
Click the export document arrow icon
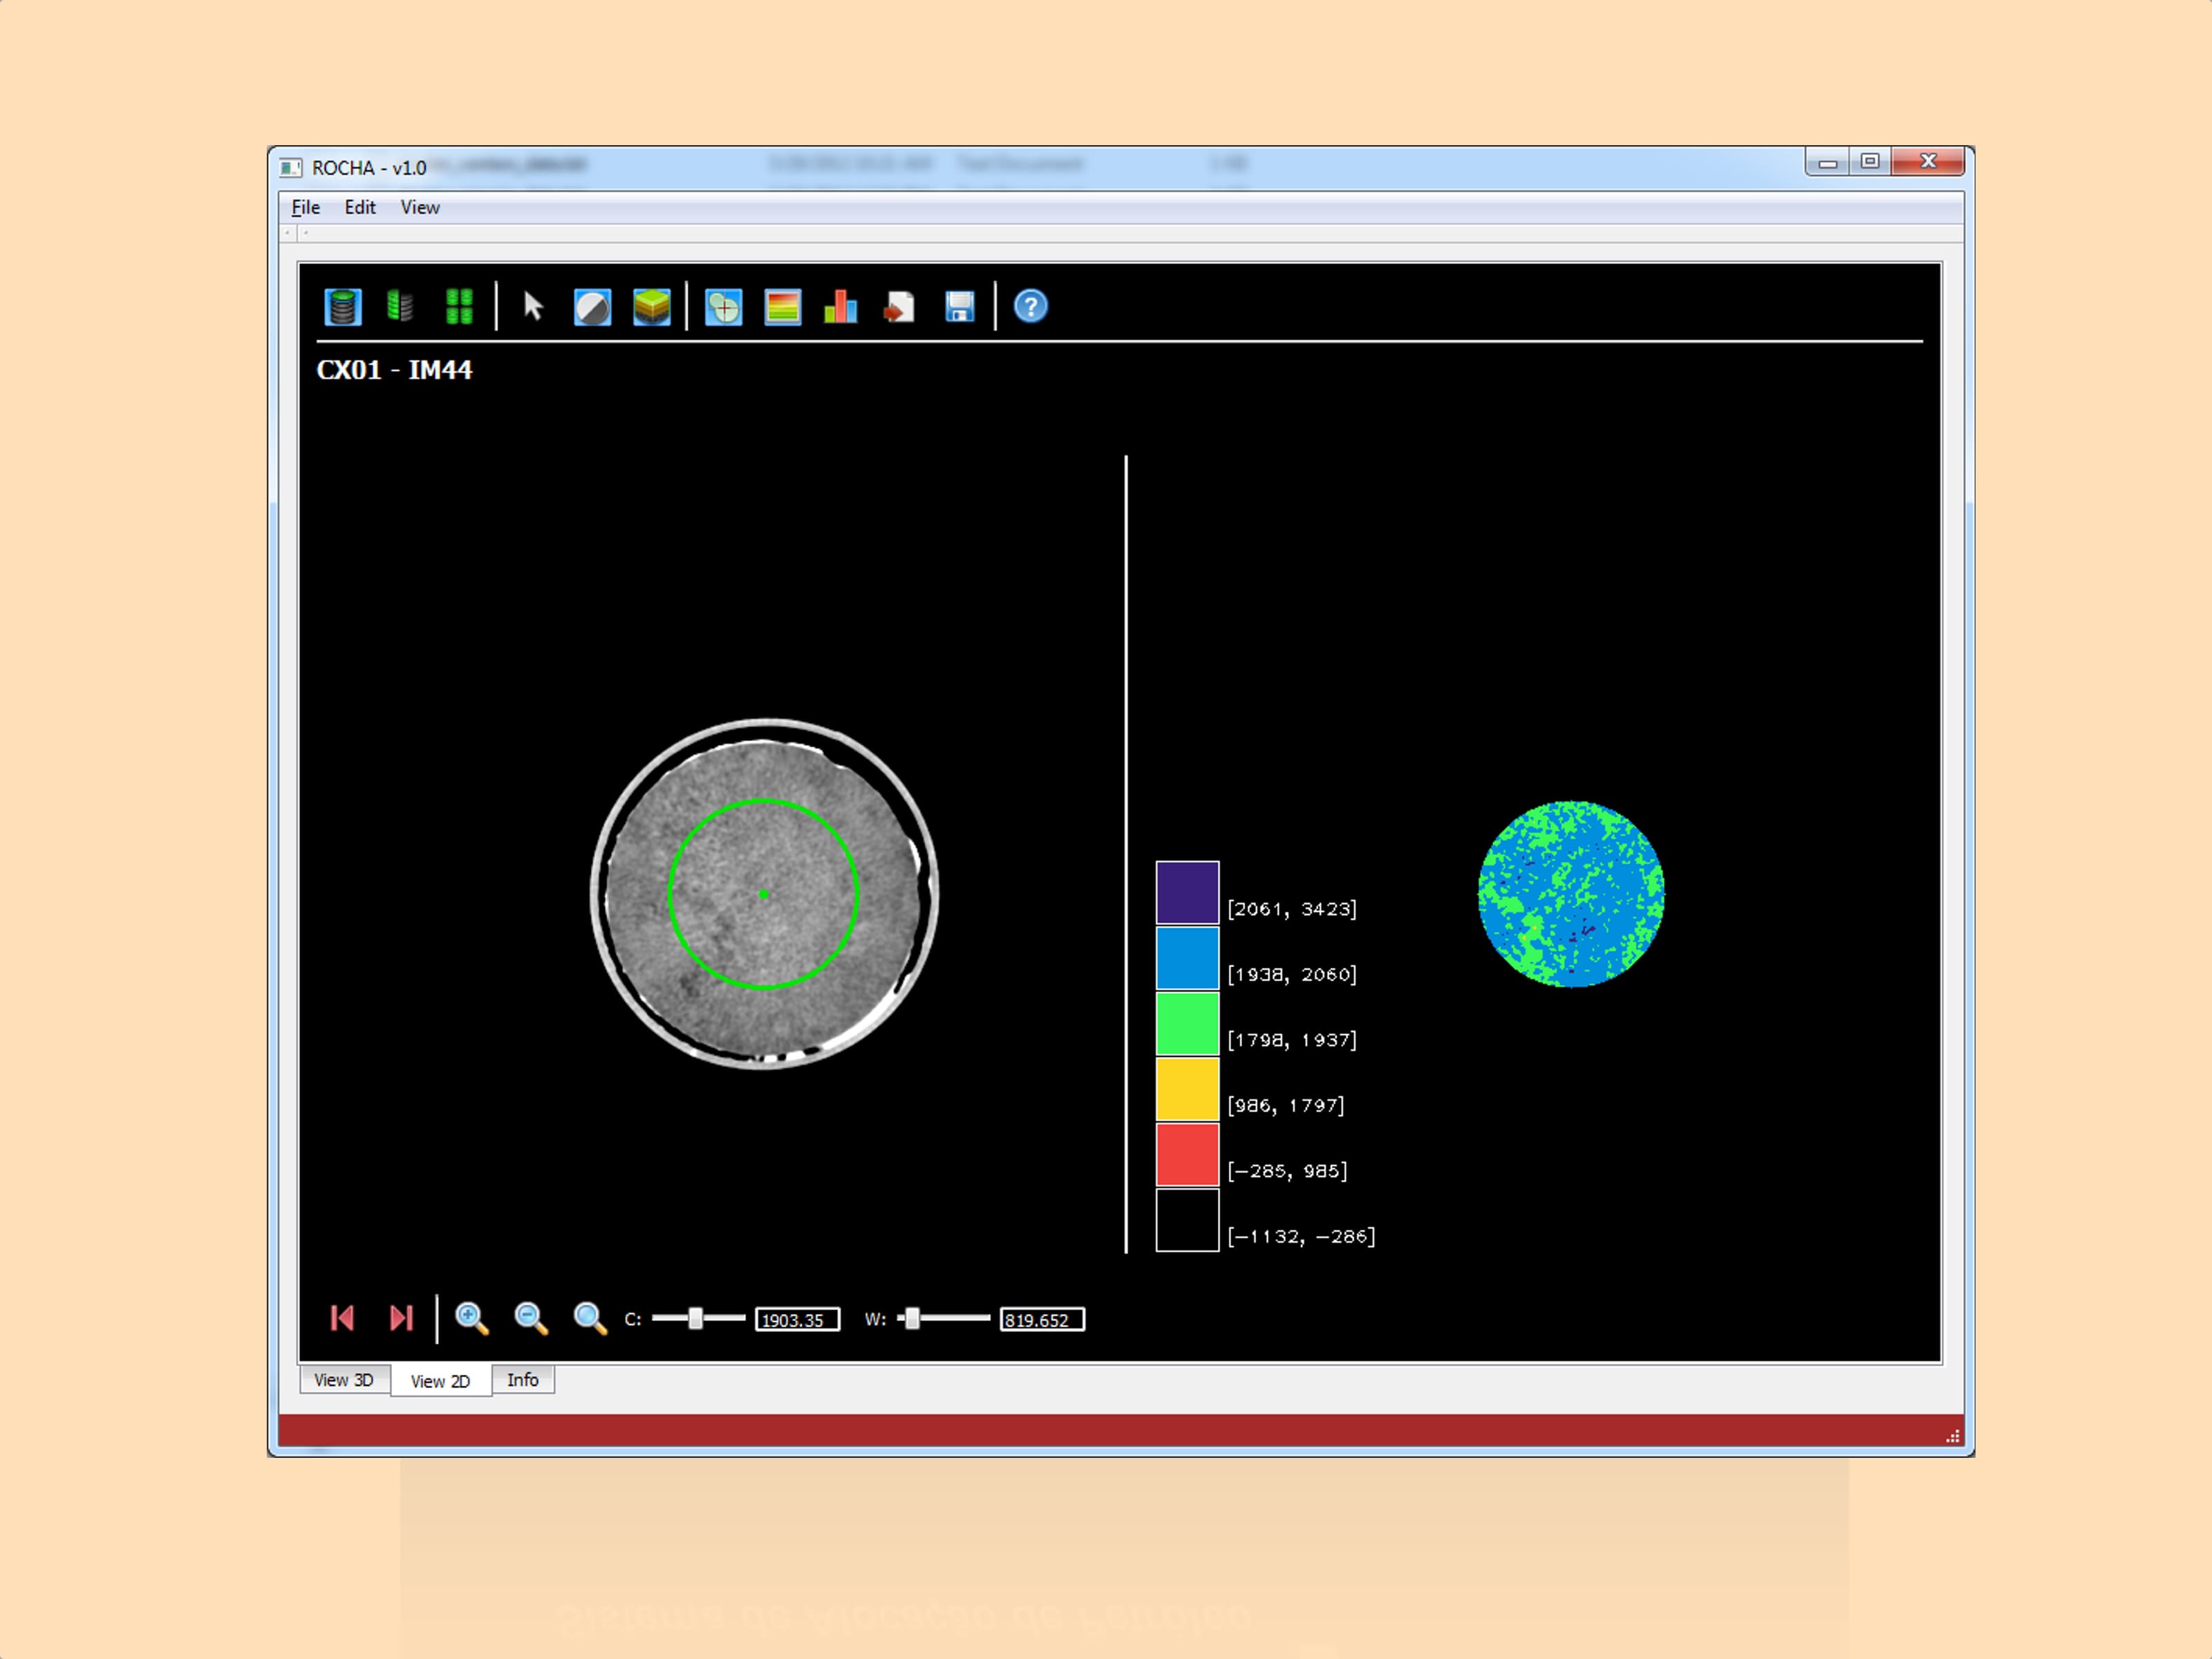[899, 307]
